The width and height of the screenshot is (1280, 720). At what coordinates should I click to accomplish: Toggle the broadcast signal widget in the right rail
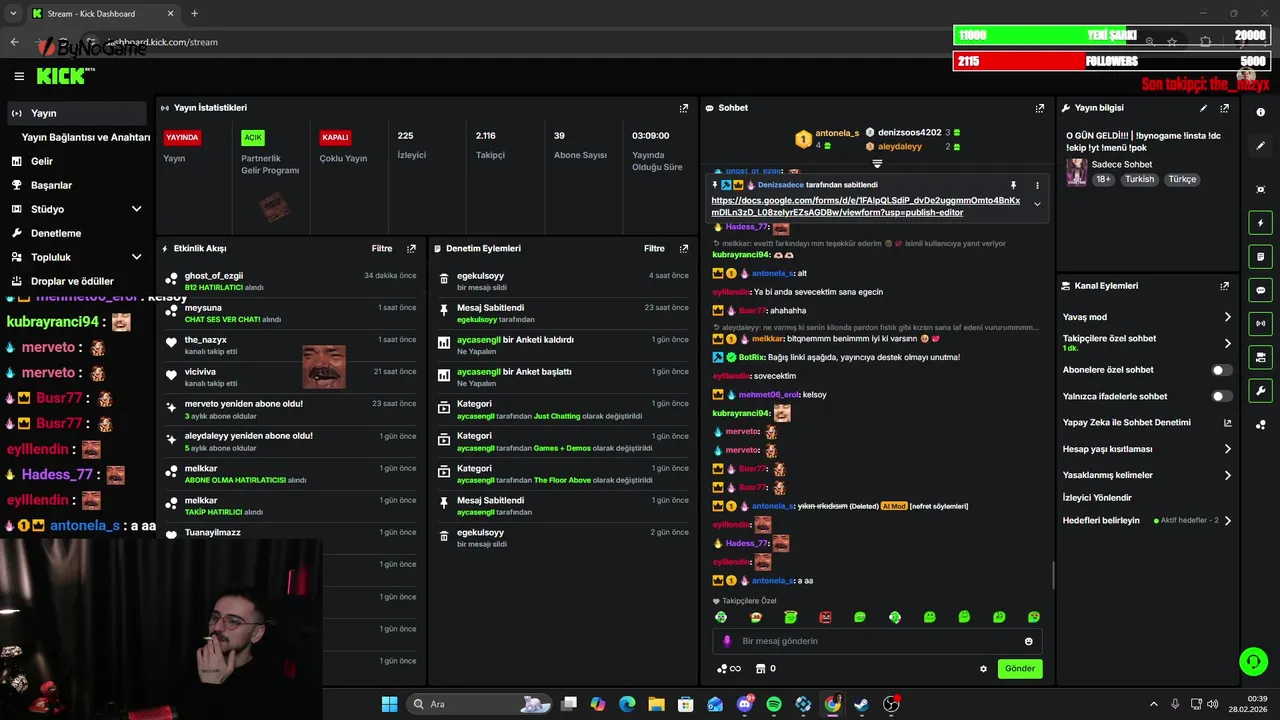click(1260, 323)
